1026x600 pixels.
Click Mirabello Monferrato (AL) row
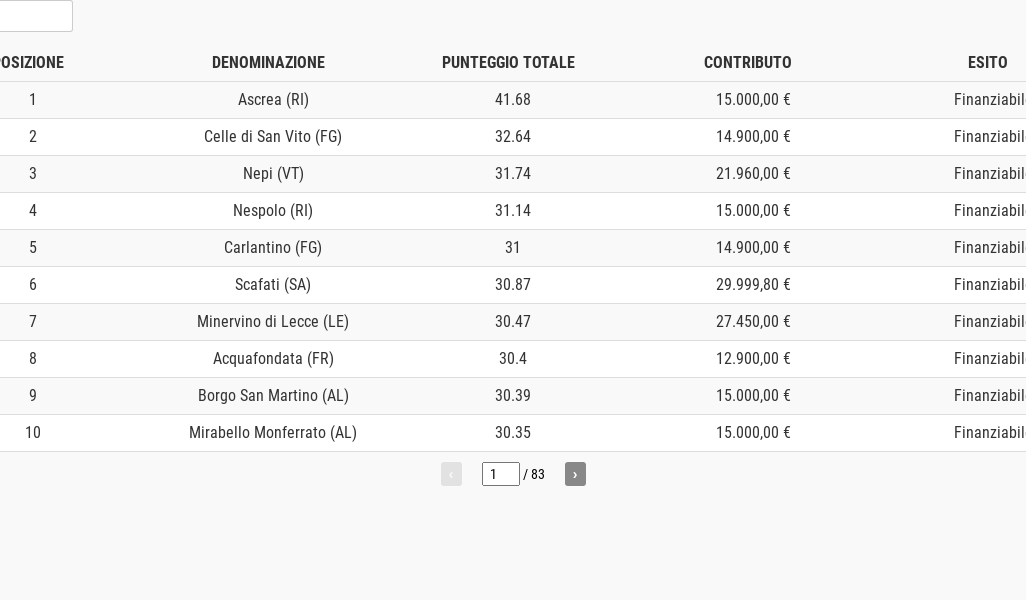pyautogui.click(x=273, y=433)
